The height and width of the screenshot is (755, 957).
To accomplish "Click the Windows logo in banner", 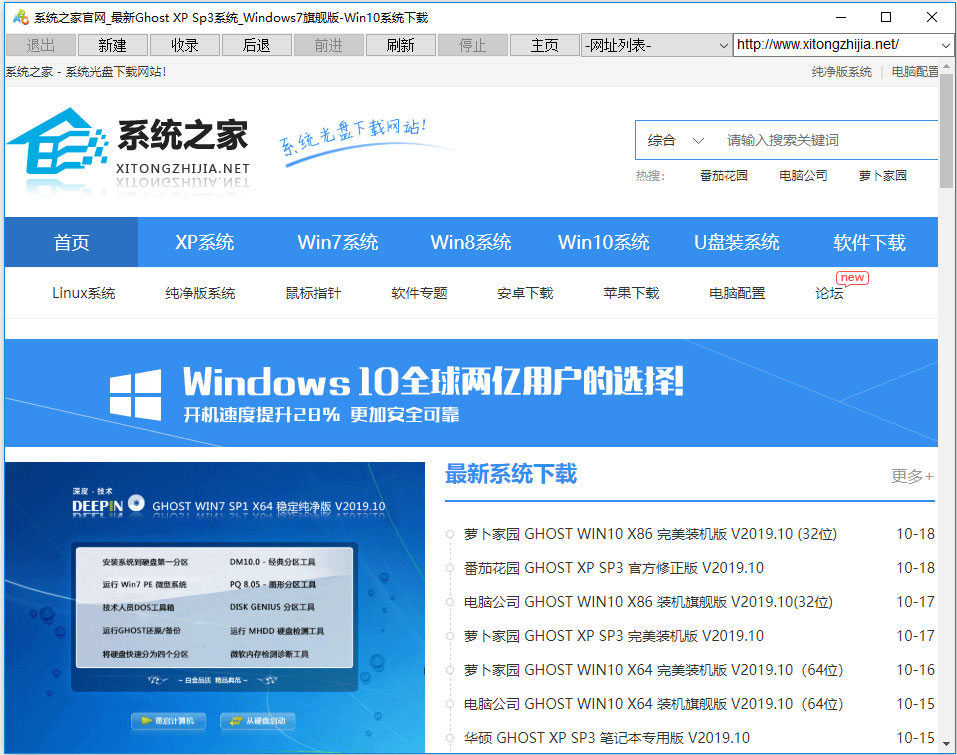I will coord(135,394).
